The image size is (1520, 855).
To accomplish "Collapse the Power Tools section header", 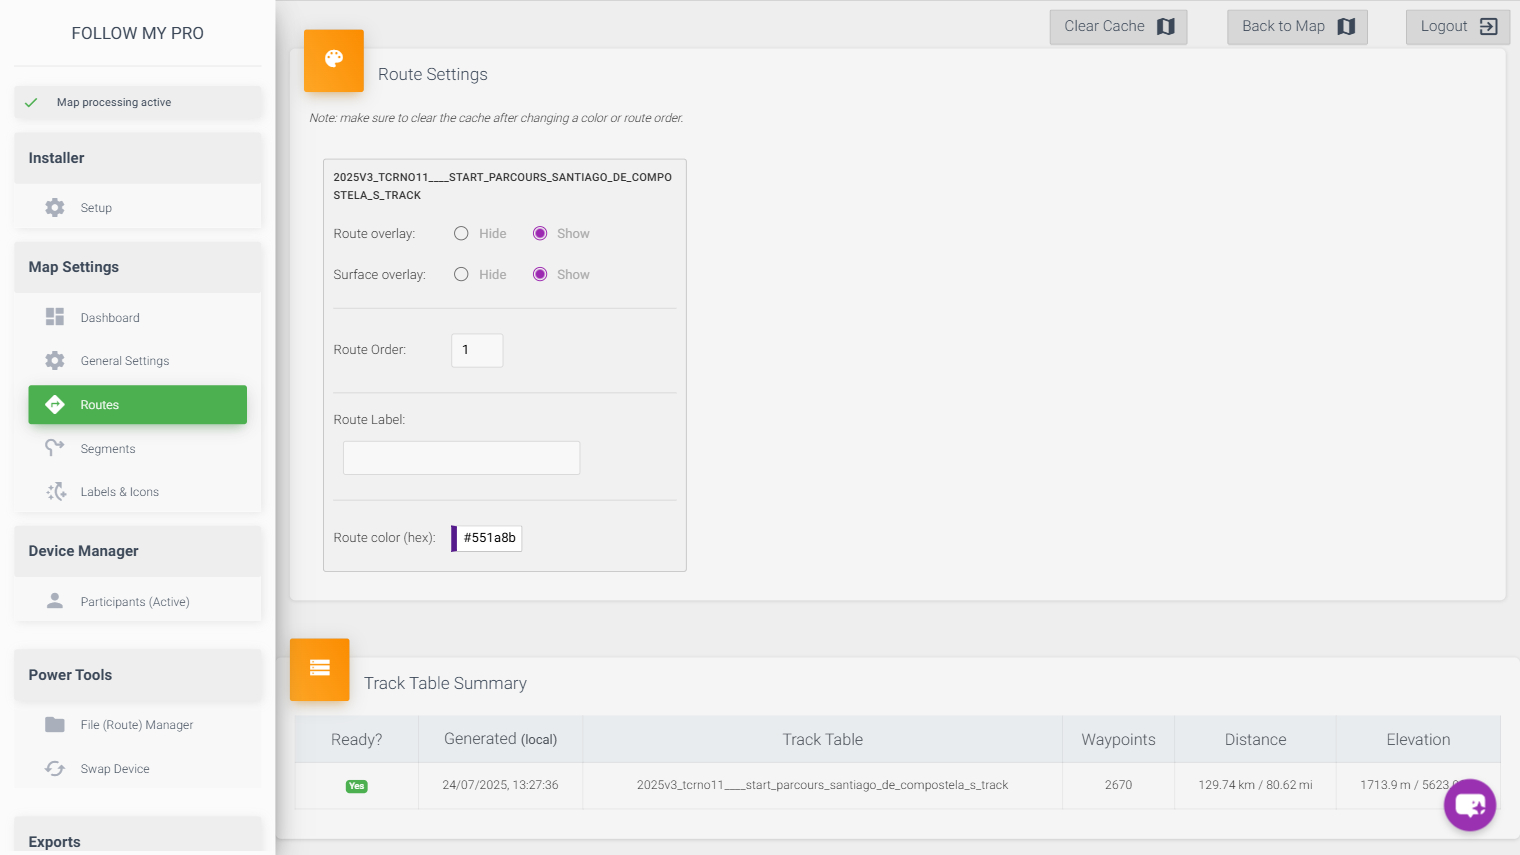I will [138, 675].
